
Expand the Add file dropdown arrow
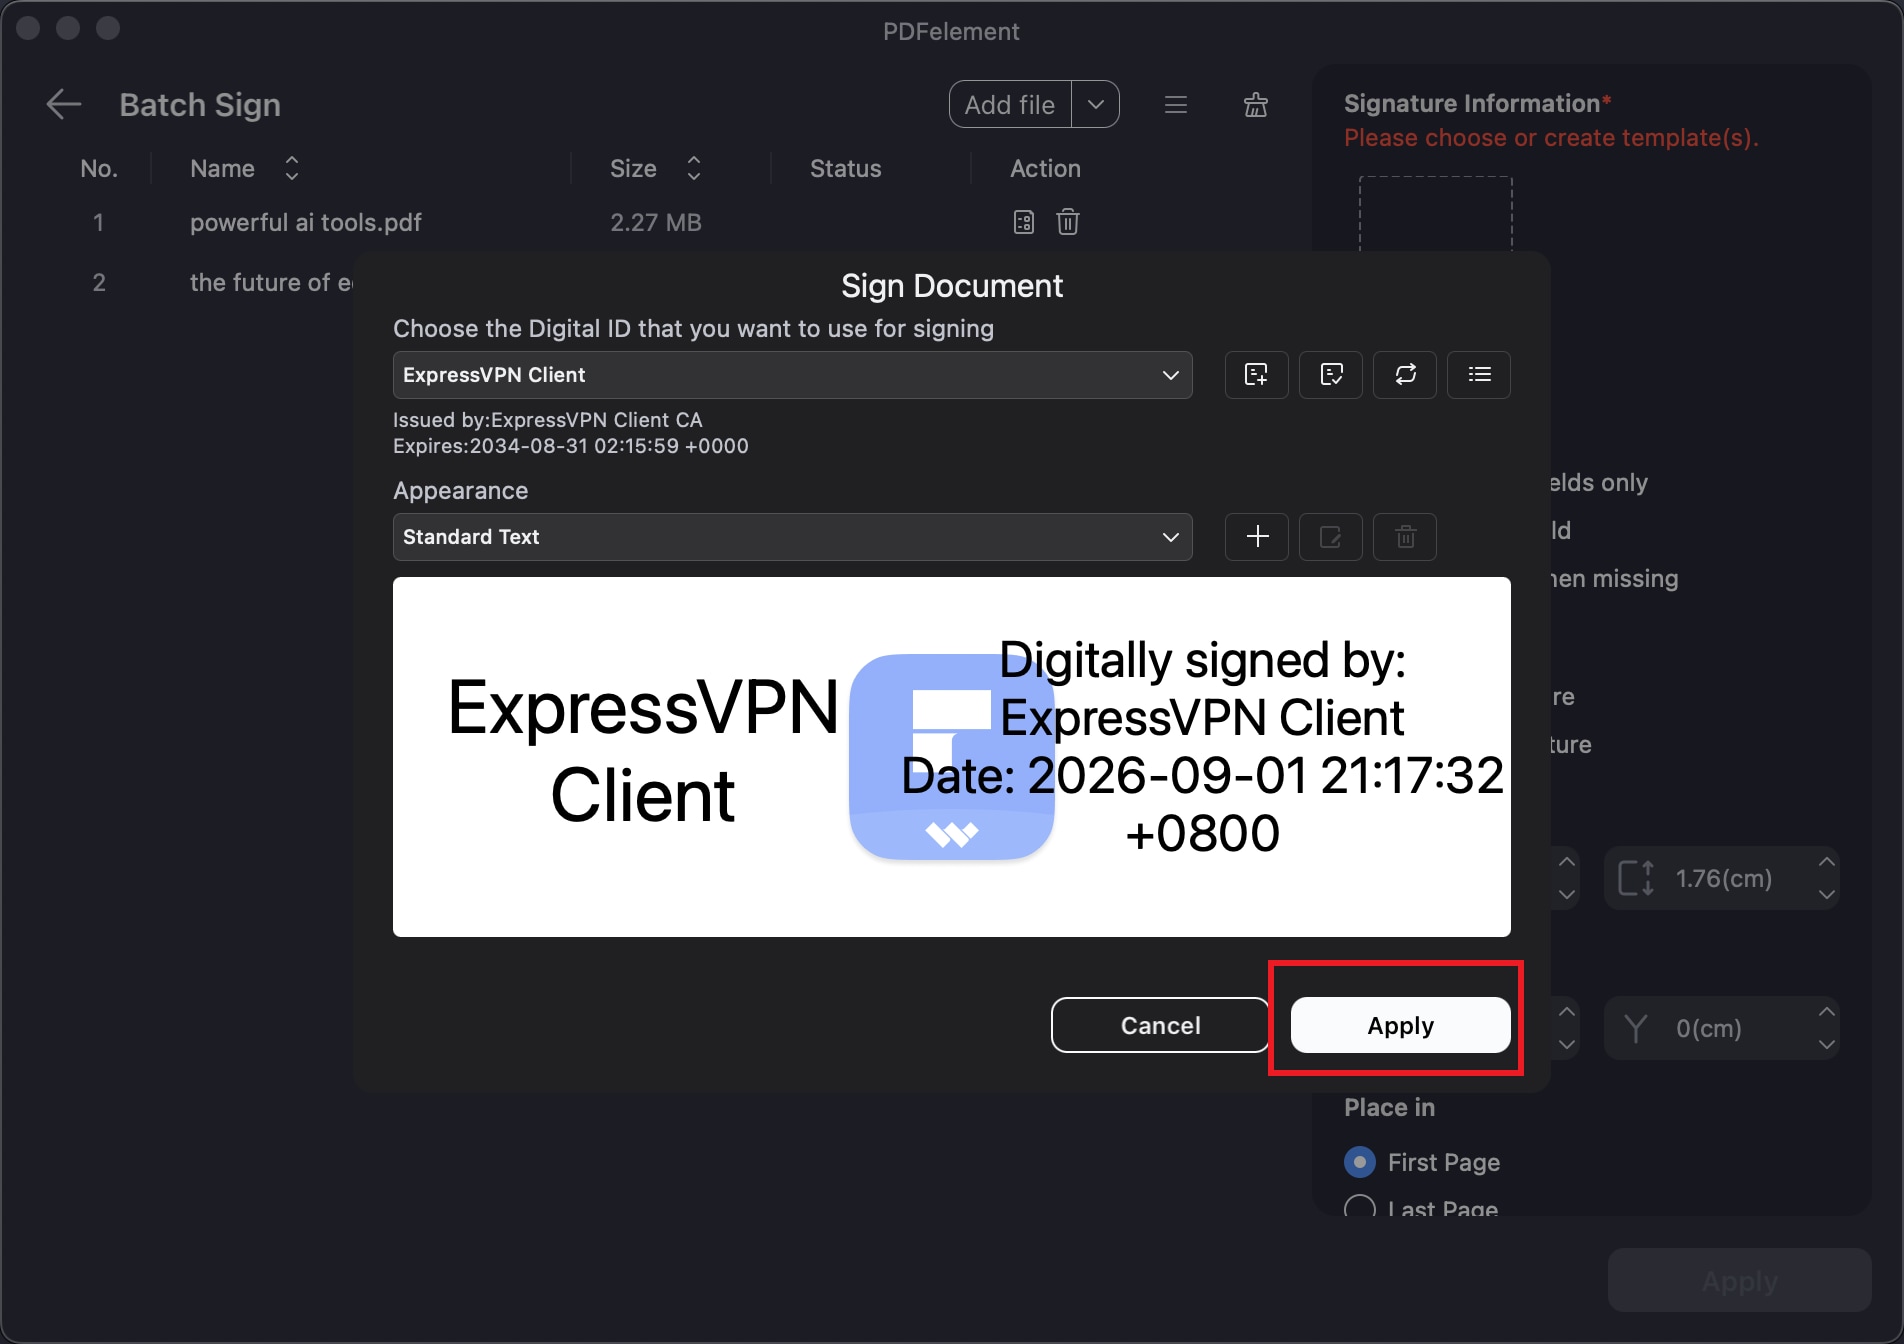coord(1096,104)
